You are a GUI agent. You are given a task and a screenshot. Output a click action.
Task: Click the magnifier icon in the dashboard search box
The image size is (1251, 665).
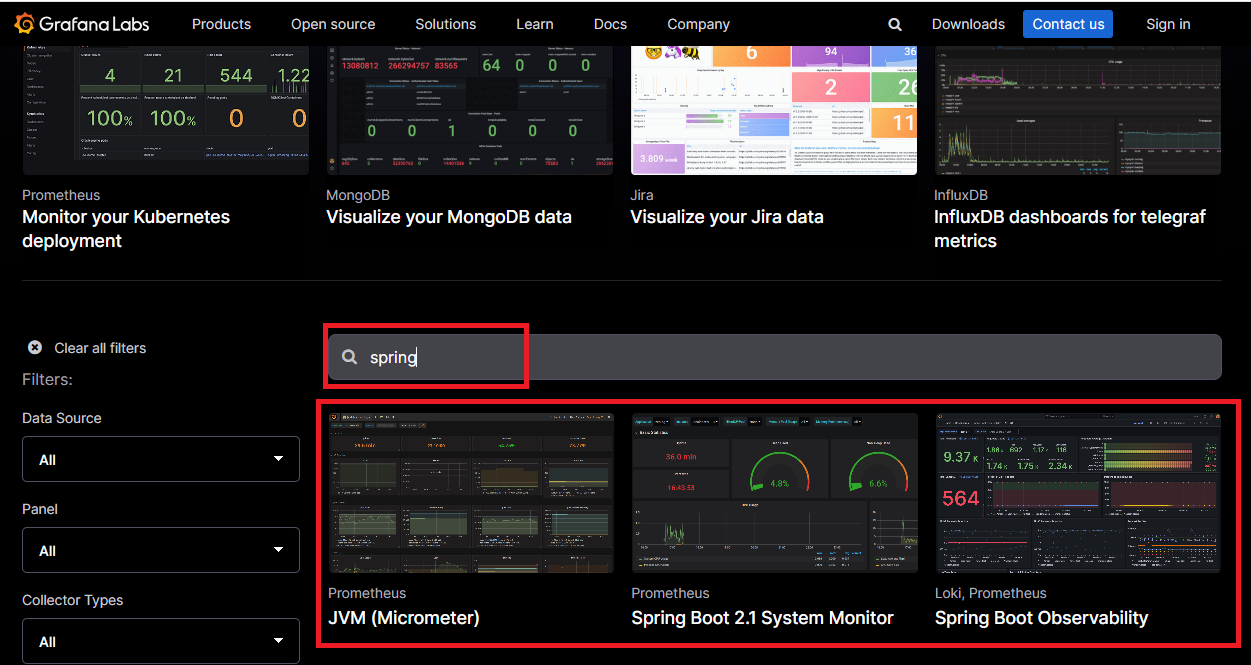coord(349,357)
